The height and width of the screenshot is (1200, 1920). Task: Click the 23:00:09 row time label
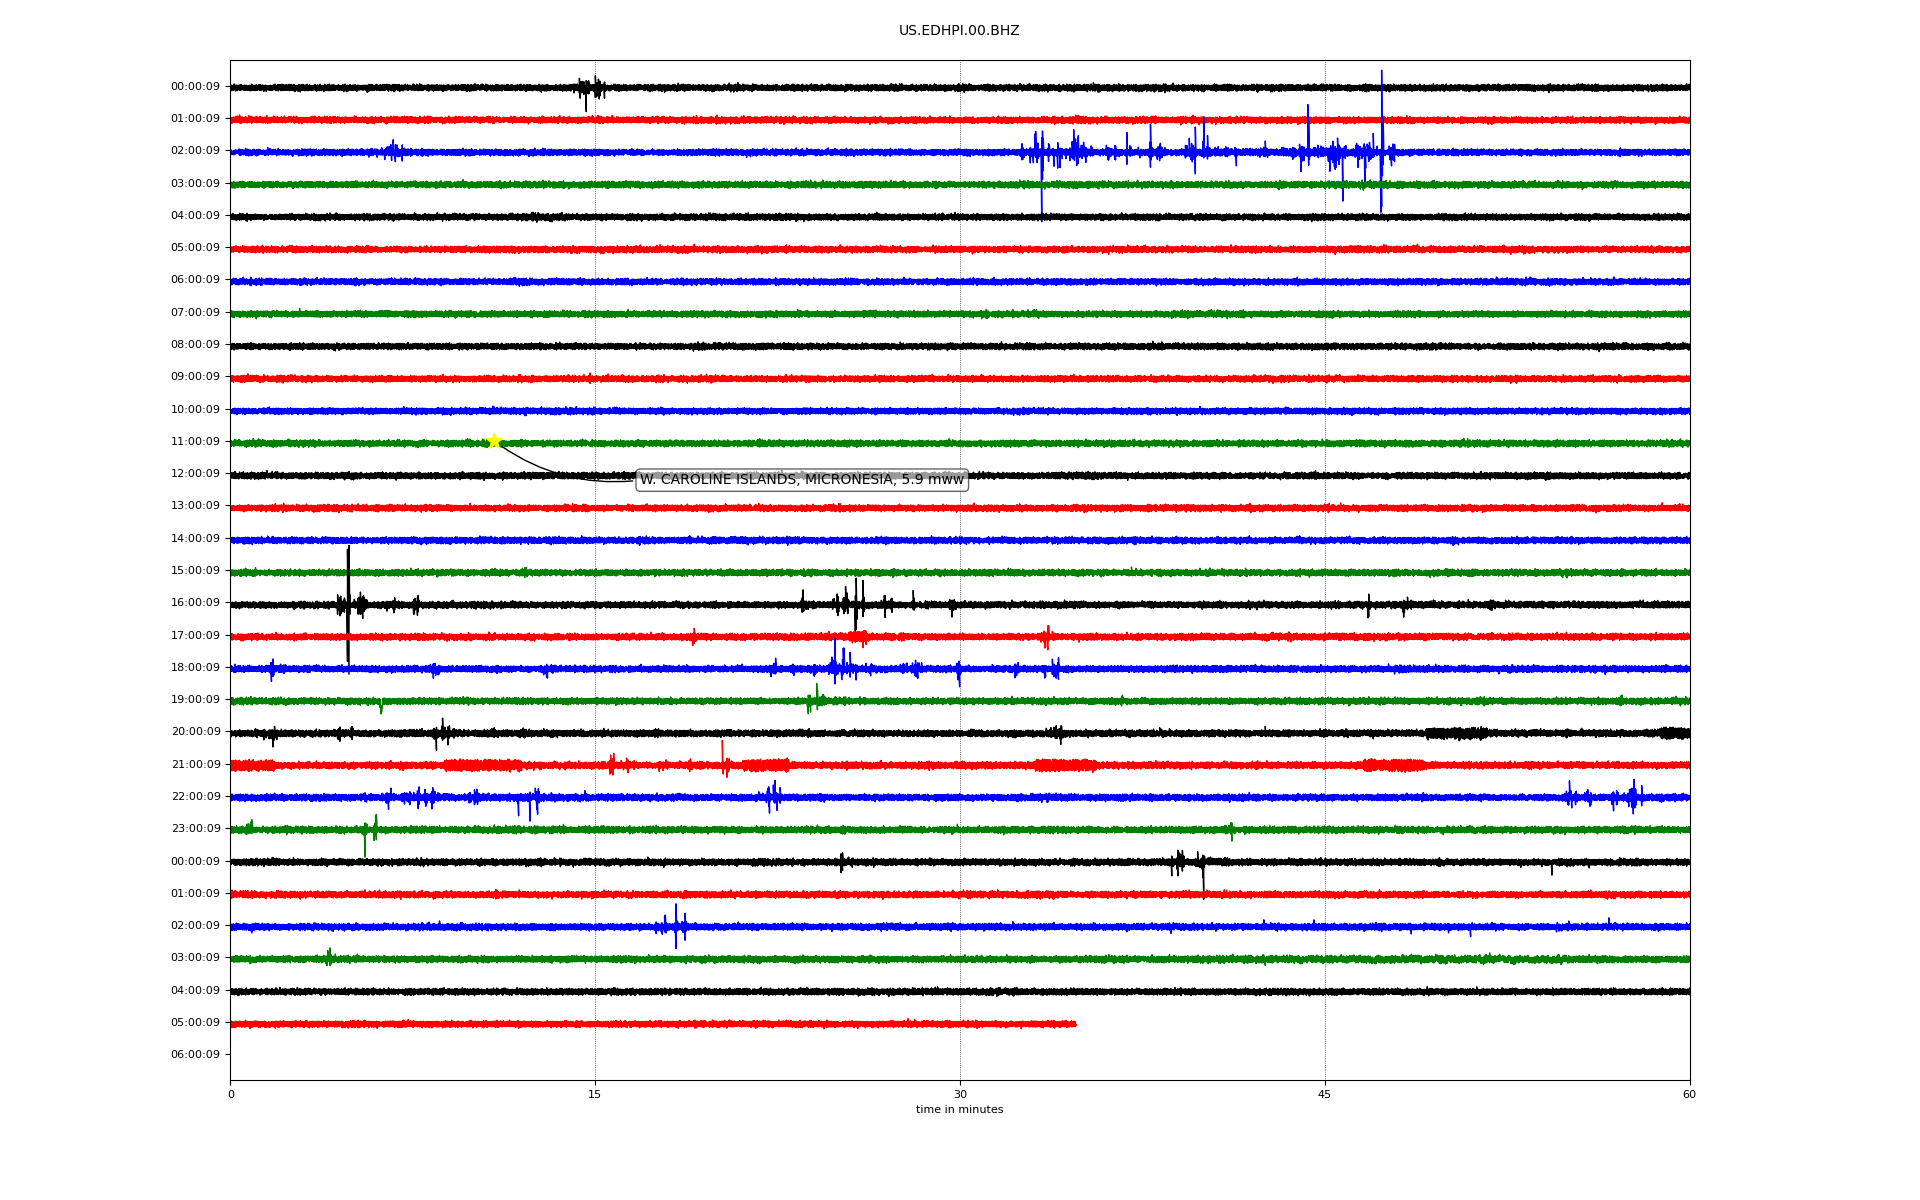click(195, 829)
